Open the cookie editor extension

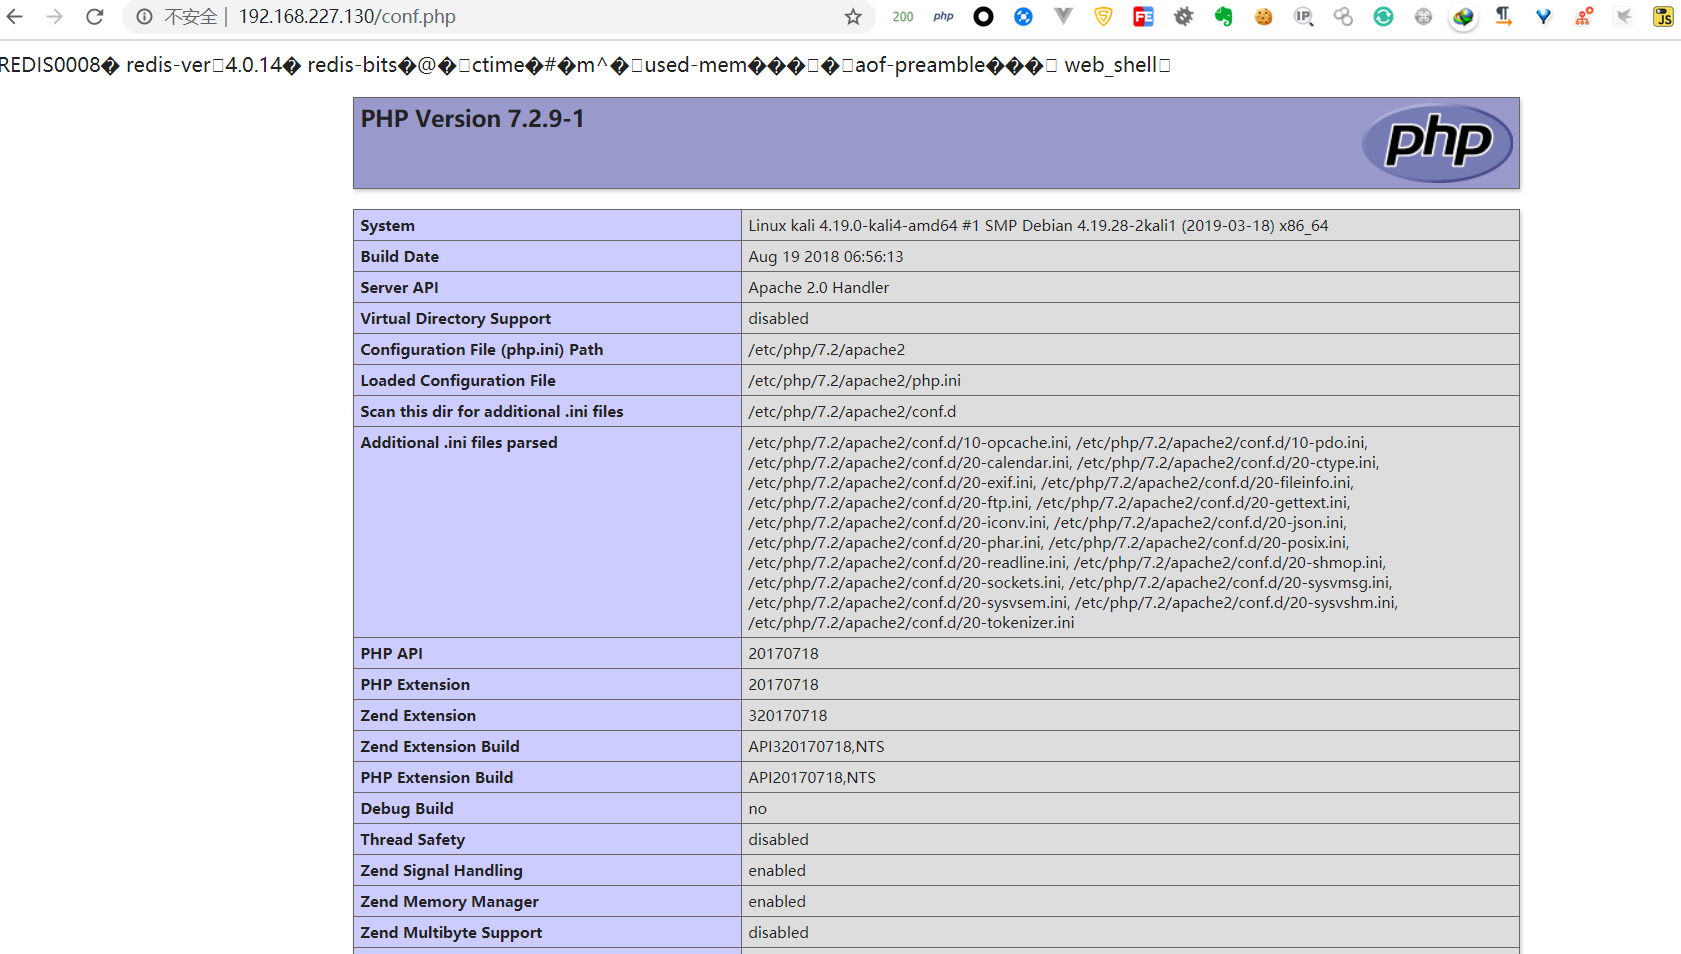tap(1263, 17)
